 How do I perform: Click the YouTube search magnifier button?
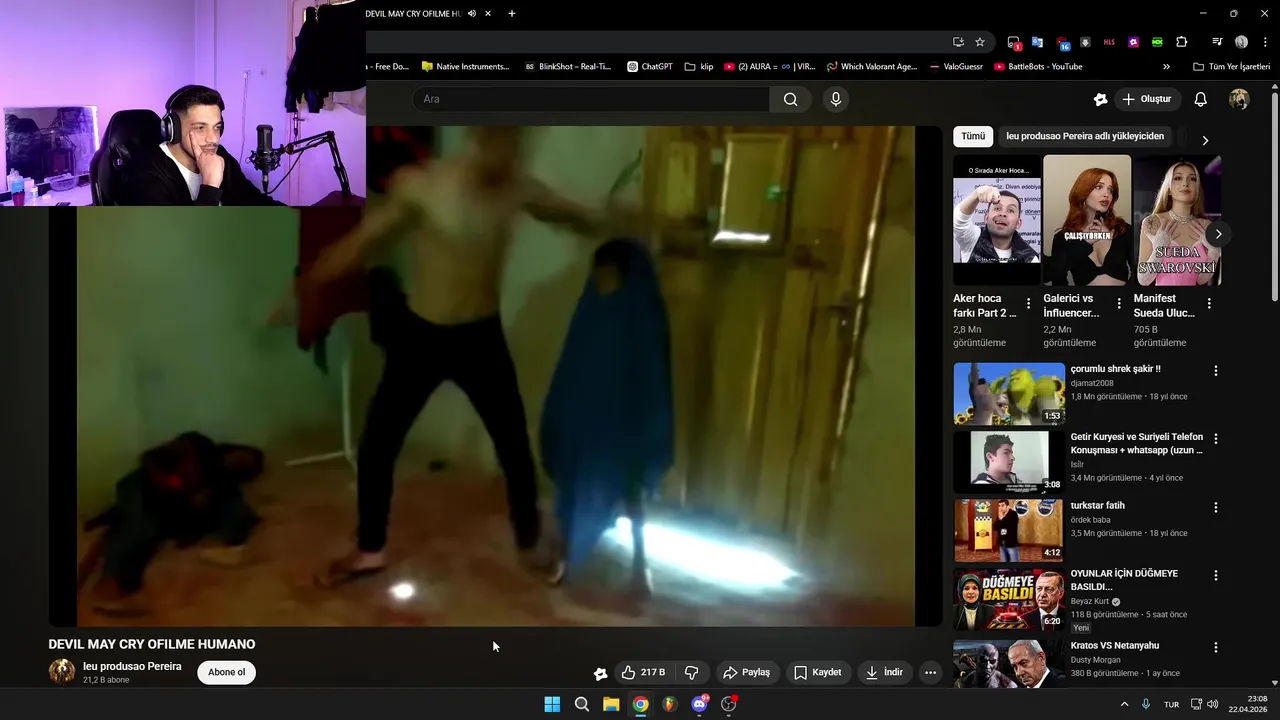[x=790, y=99]
